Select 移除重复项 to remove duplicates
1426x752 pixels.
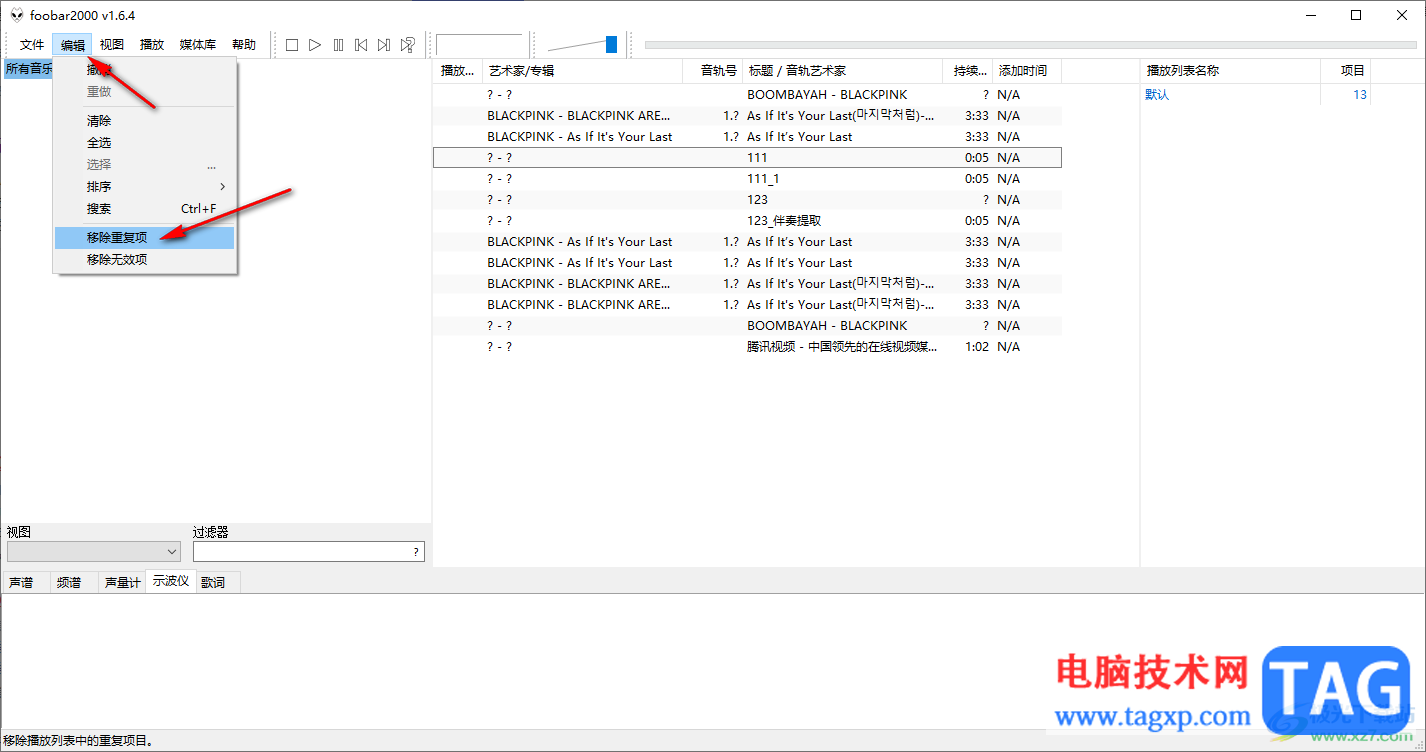(145, 238)
